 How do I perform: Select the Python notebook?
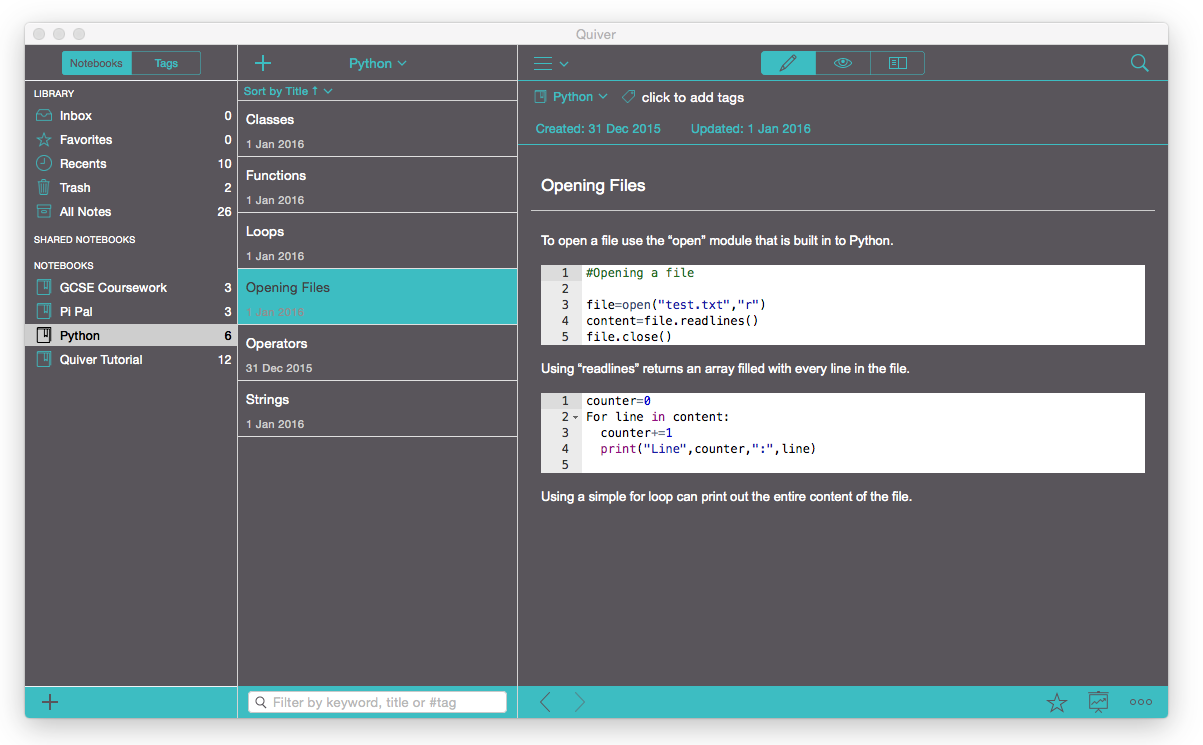click(x=131, y=336)
